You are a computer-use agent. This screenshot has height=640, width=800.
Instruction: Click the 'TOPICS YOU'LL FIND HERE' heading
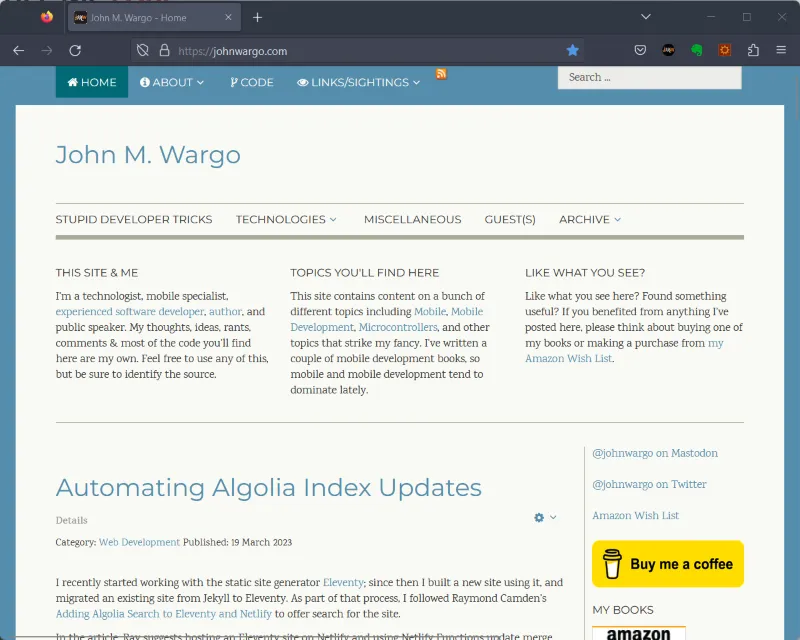click(364, 273)
